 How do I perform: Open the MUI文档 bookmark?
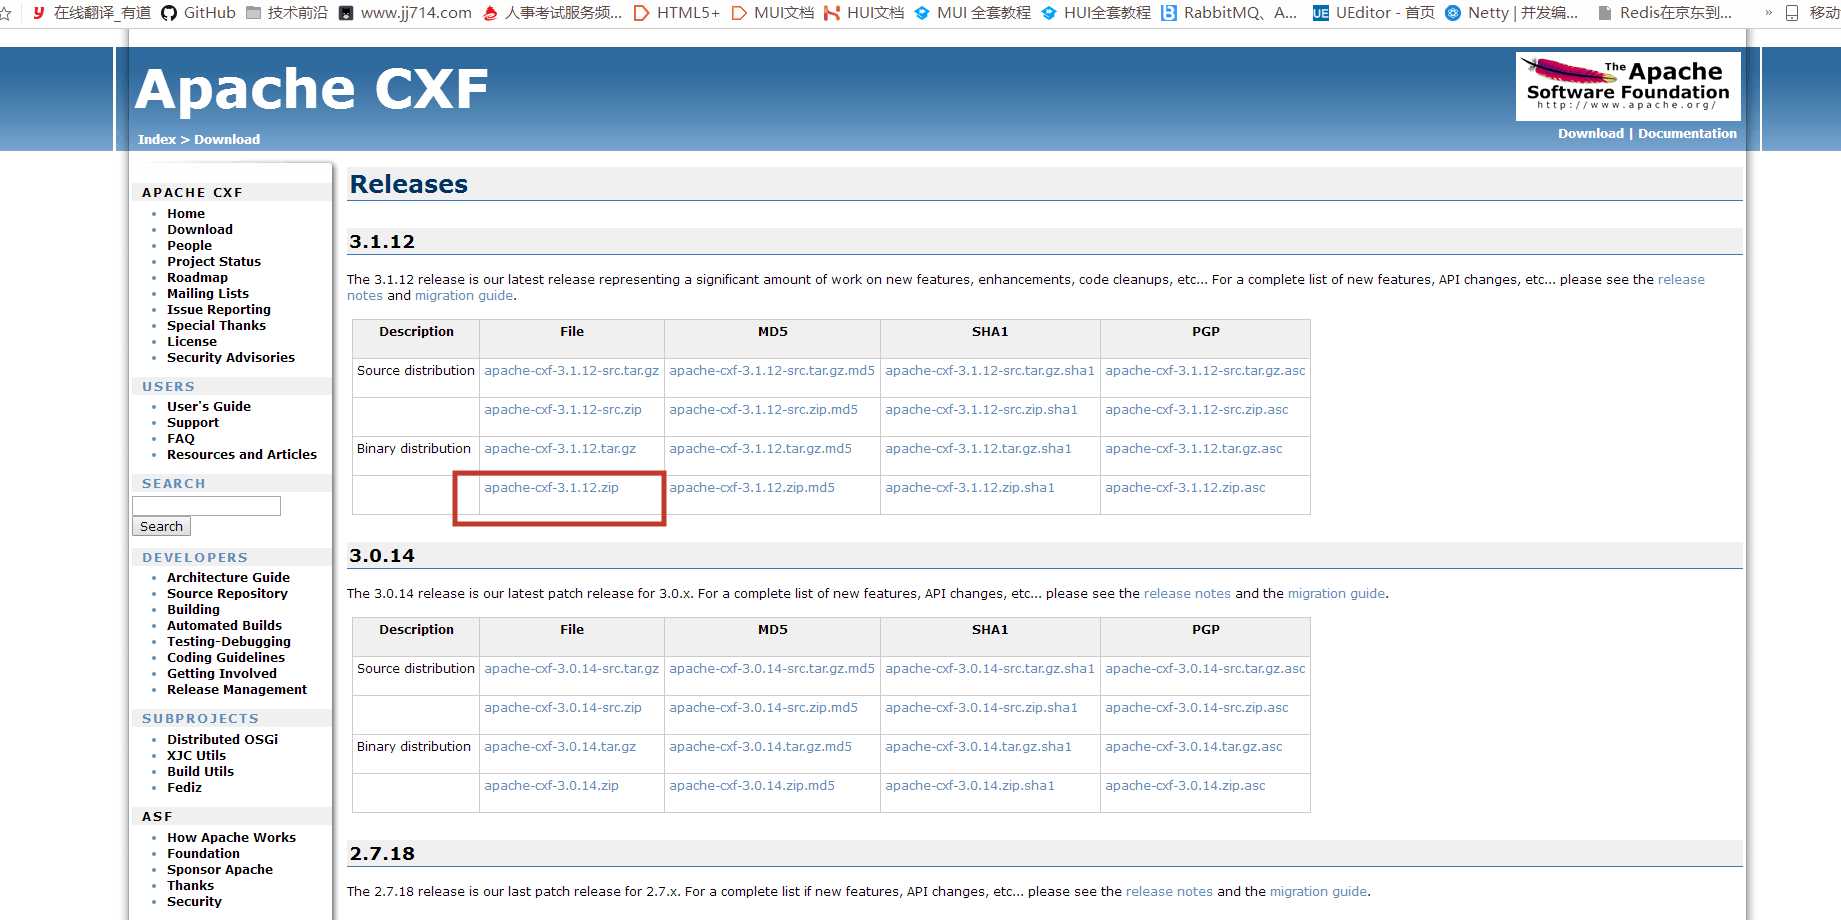(x=772, y=13)
